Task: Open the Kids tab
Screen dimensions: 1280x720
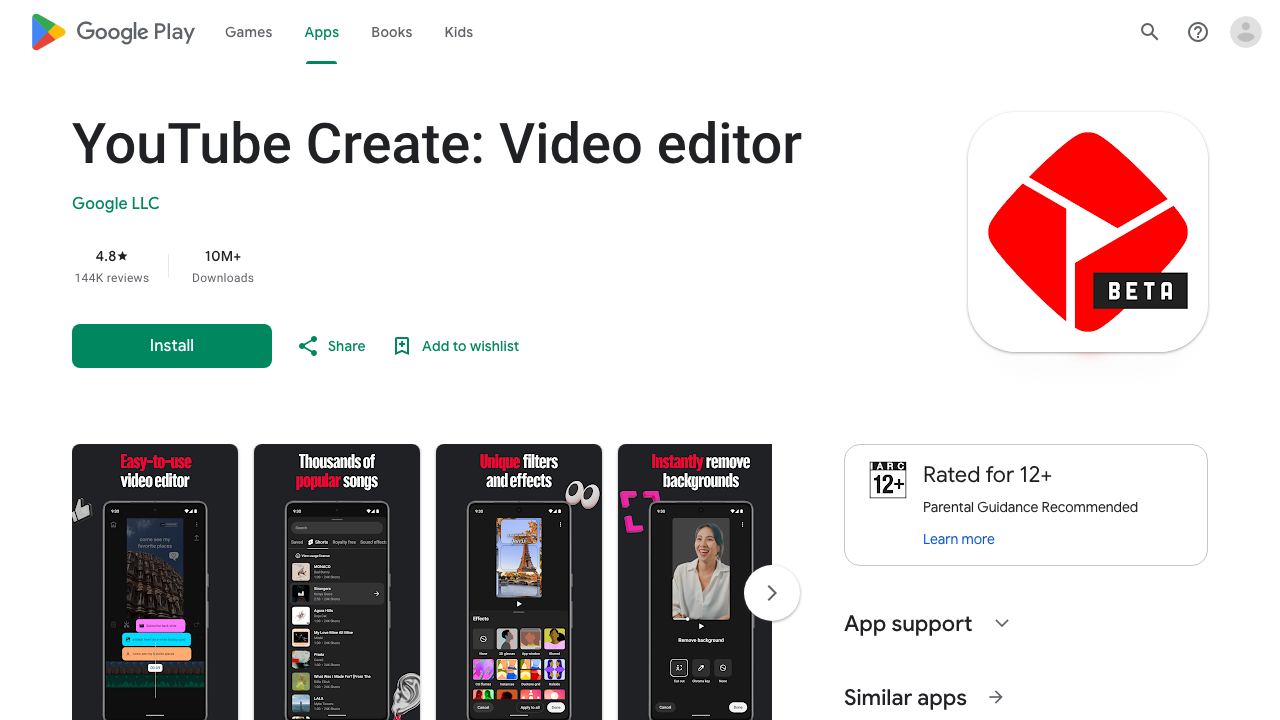Action: pos(459,32)
